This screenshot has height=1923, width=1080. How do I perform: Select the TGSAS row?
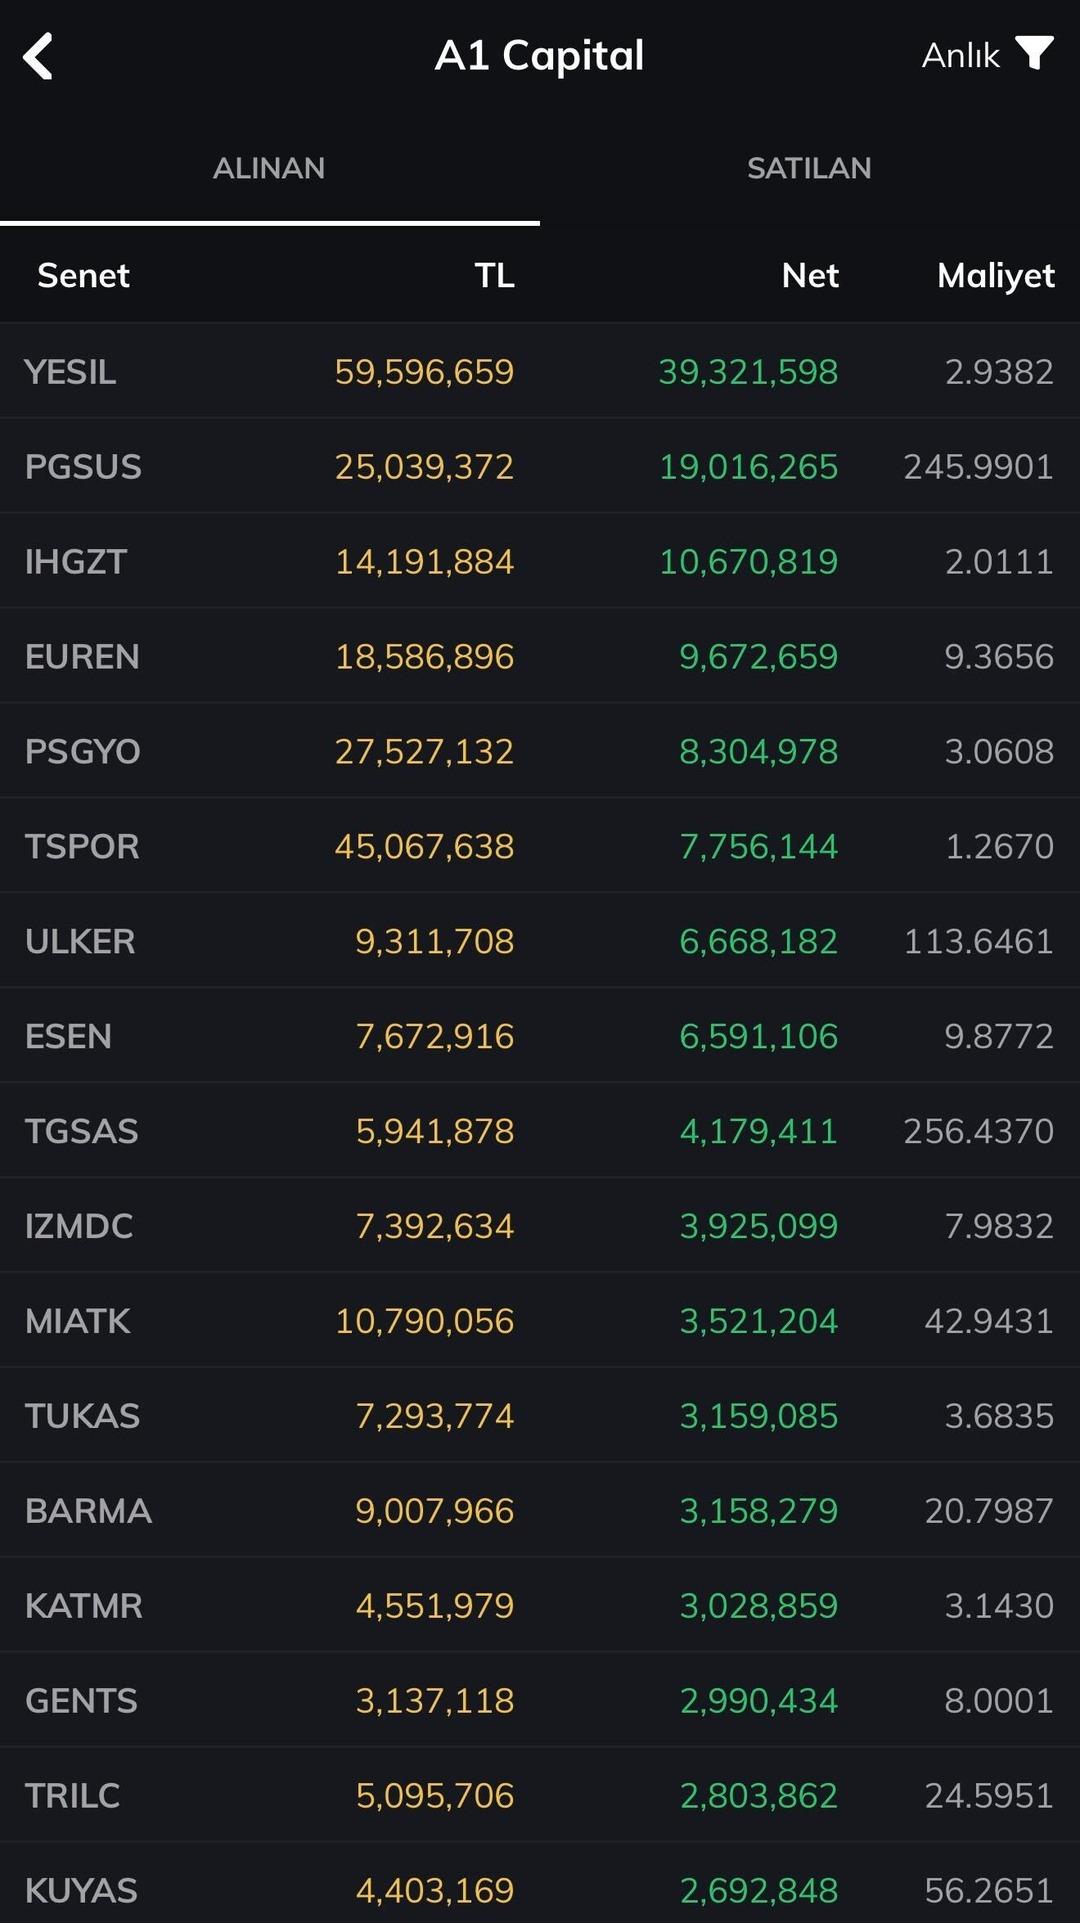coord(540,1131)
